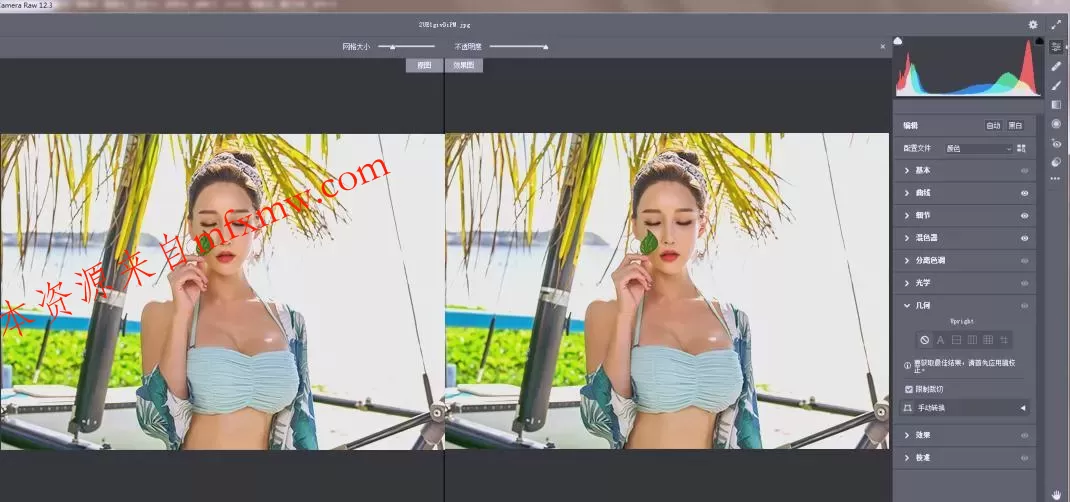This screenshot has height=502, width=1070.
Task: Switch to the 效果图 view tab
Action: coord(464,65)
